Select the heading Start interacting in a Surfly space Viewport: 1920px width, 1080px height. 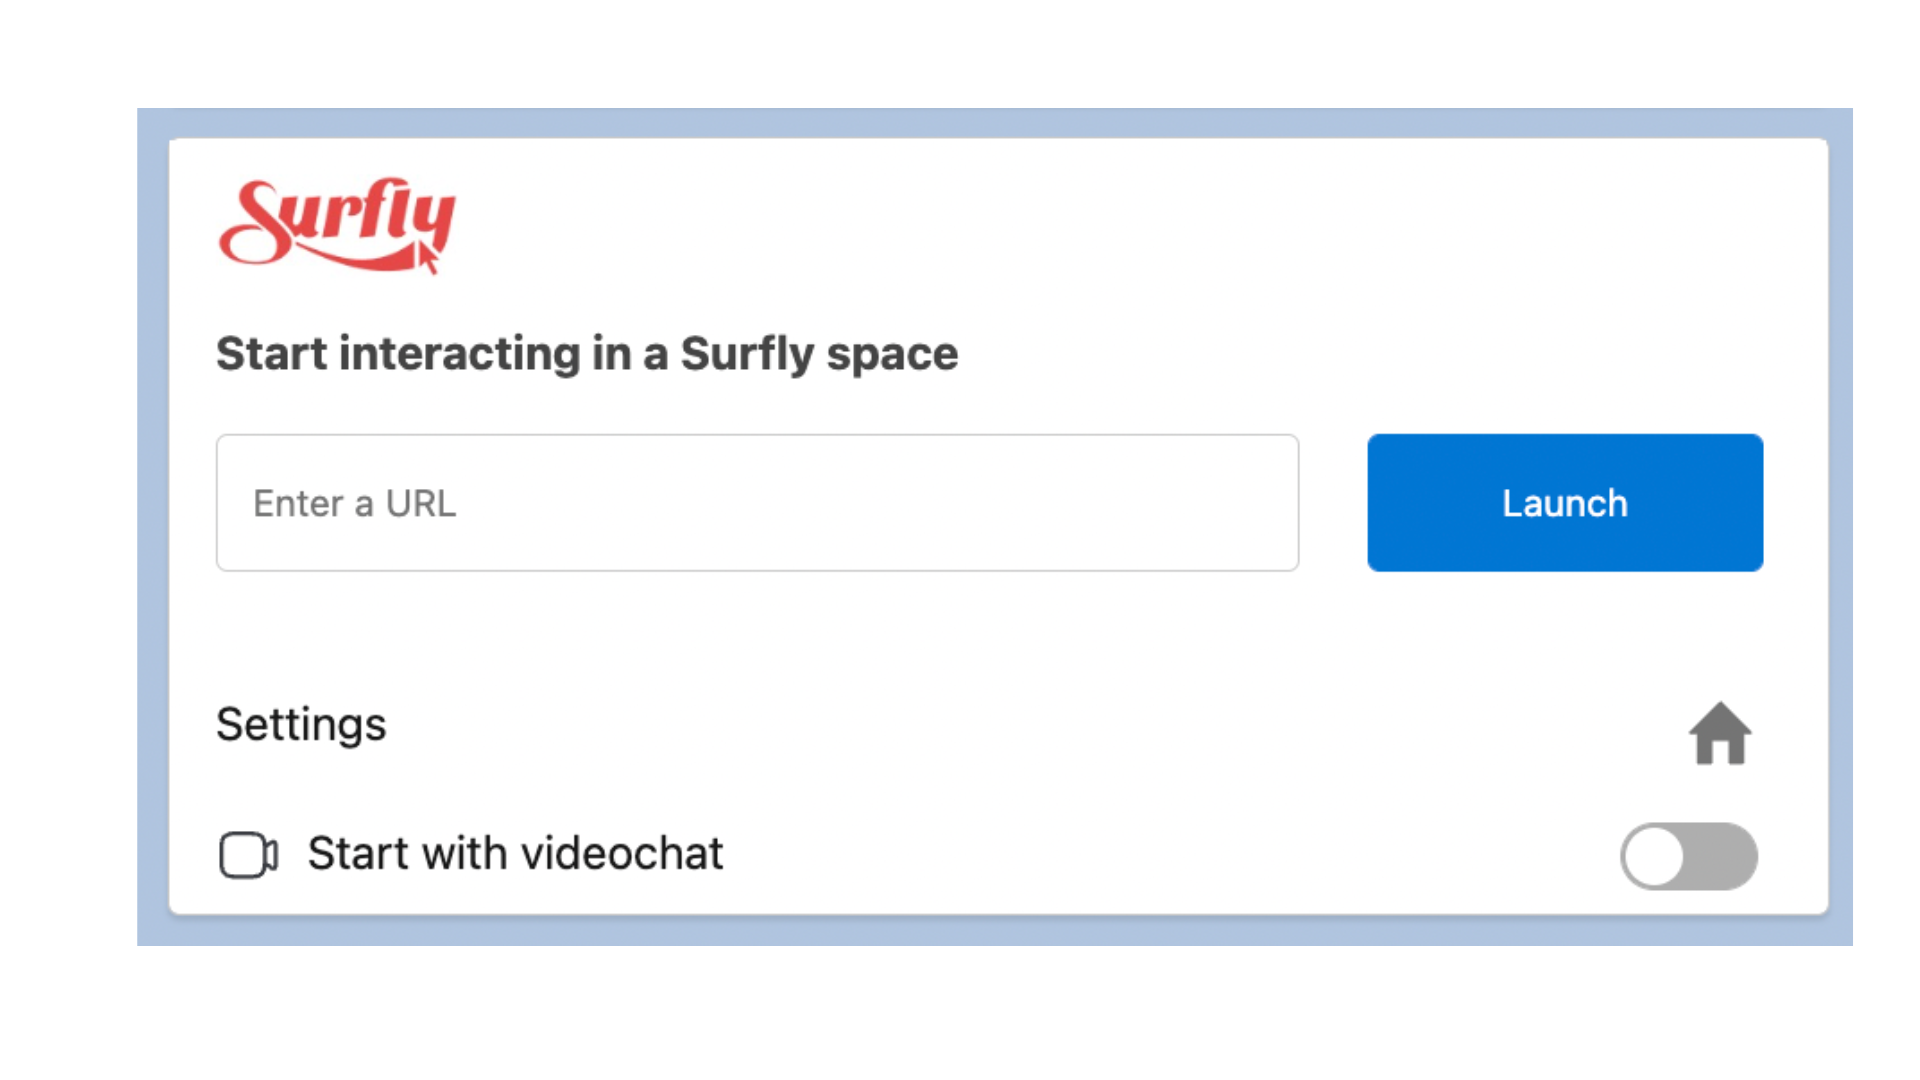(587, 354)
